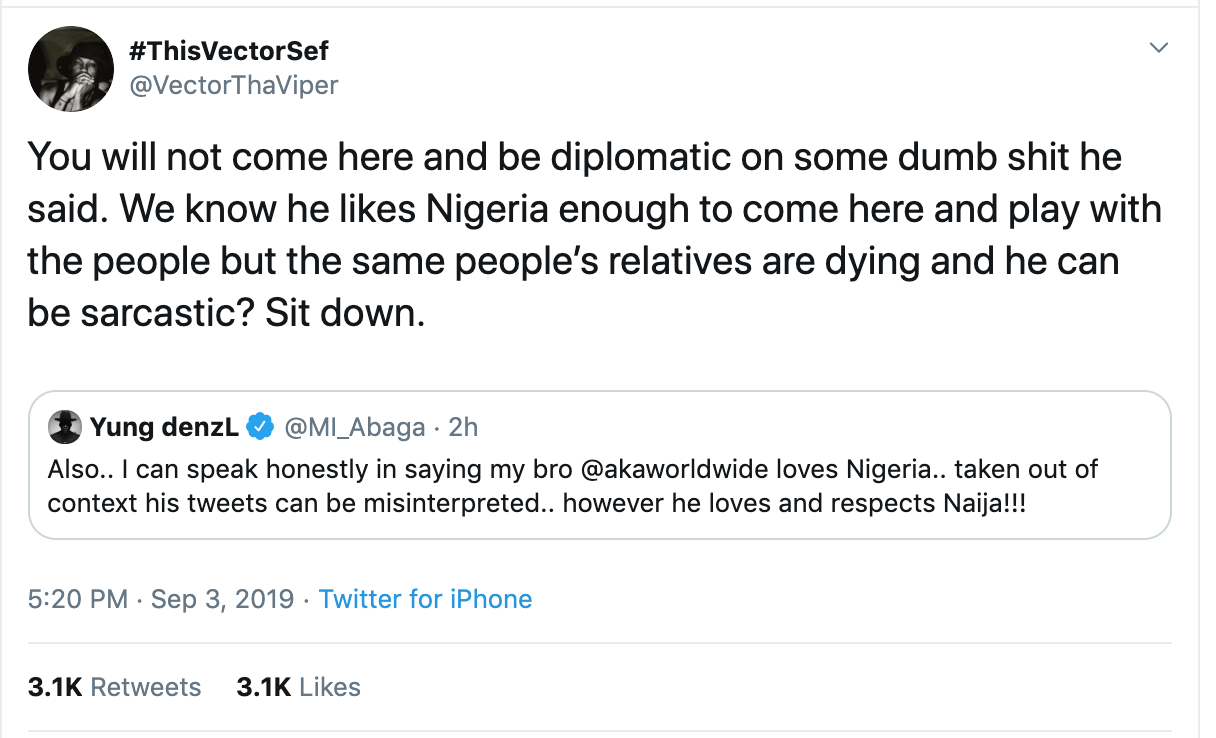Click the Twitter for iPhone link
This screenshot has width=1216, height=738.
pyautogui.click(x=425, y=599)
